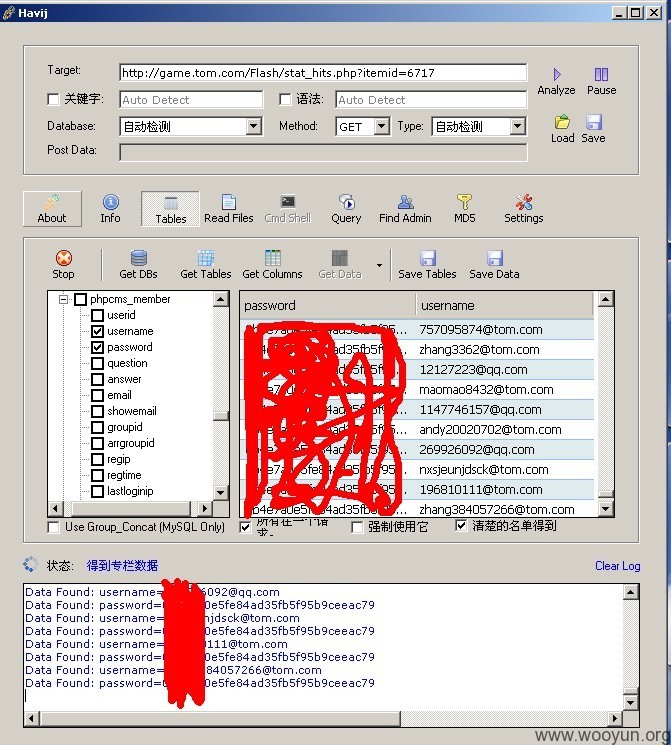Click the password column header

(x=328, y=306)
